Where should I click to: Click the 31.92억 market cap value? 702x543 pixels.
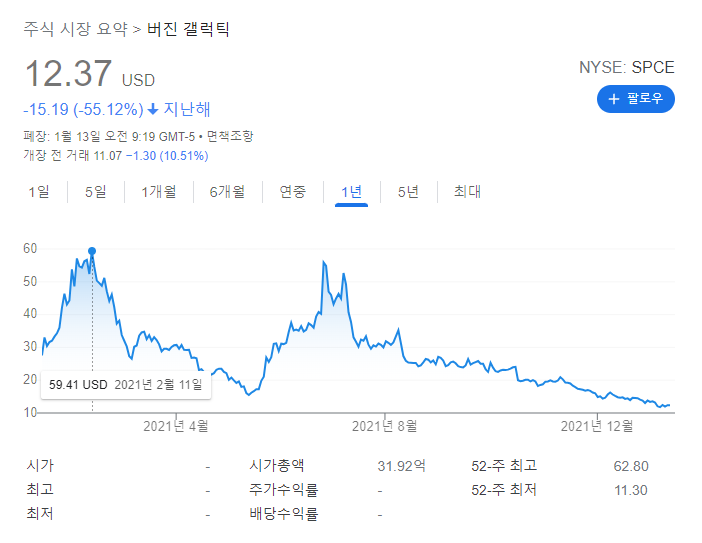click(401, 466)
